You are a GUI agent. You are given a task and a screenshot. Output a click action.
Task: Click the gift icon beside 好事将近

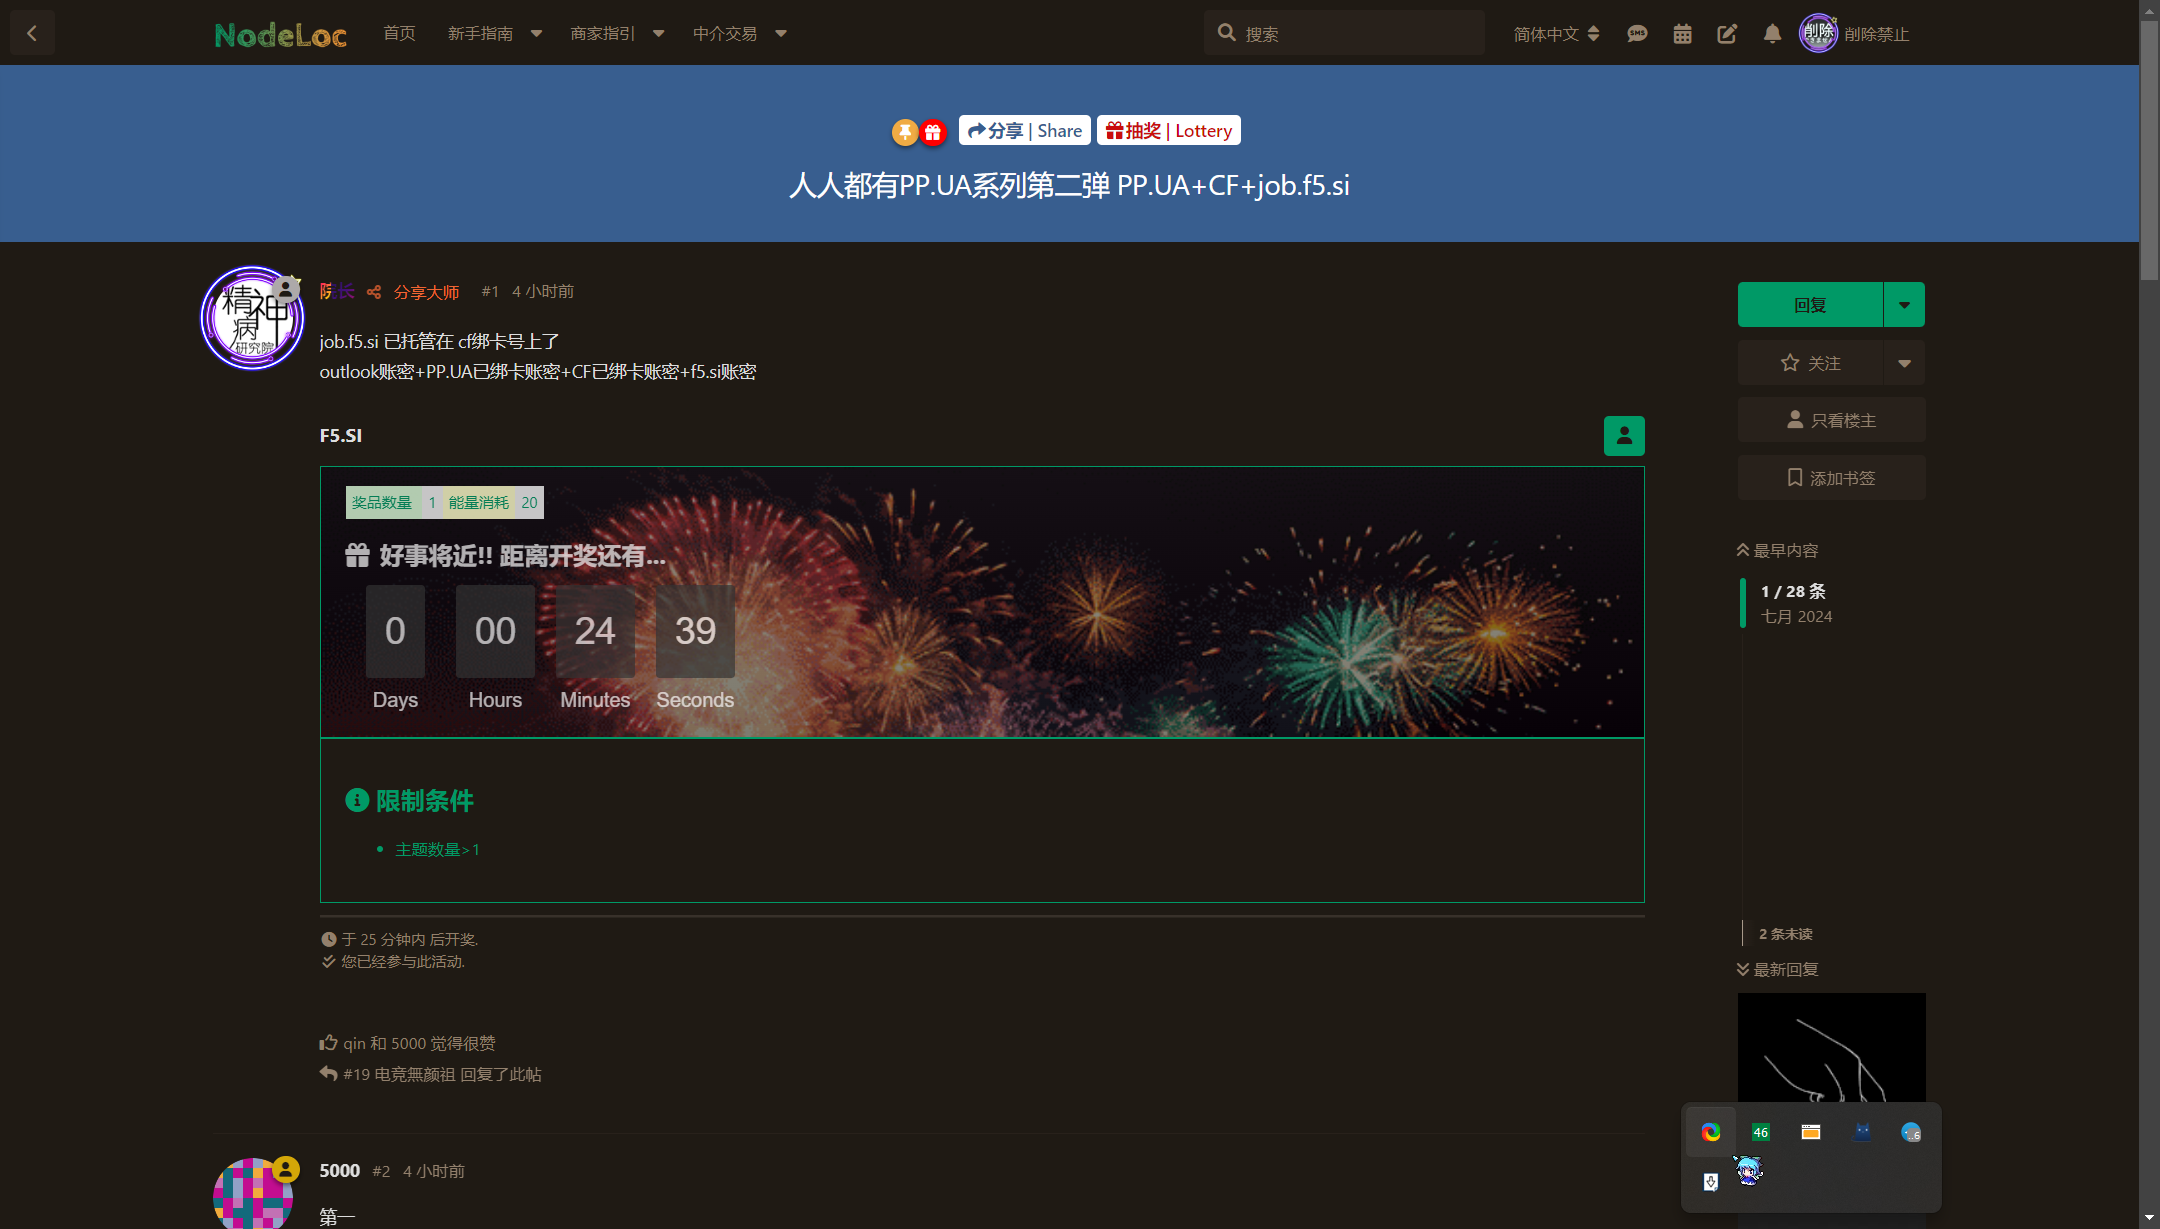pos(357,555)
